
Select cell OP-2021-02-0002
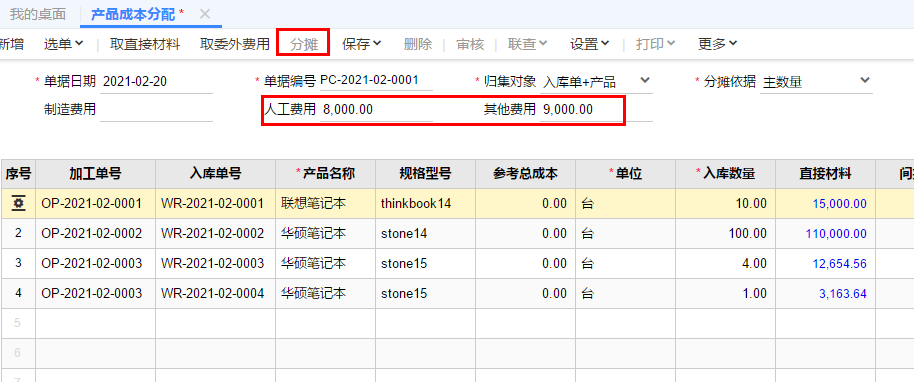96,234
